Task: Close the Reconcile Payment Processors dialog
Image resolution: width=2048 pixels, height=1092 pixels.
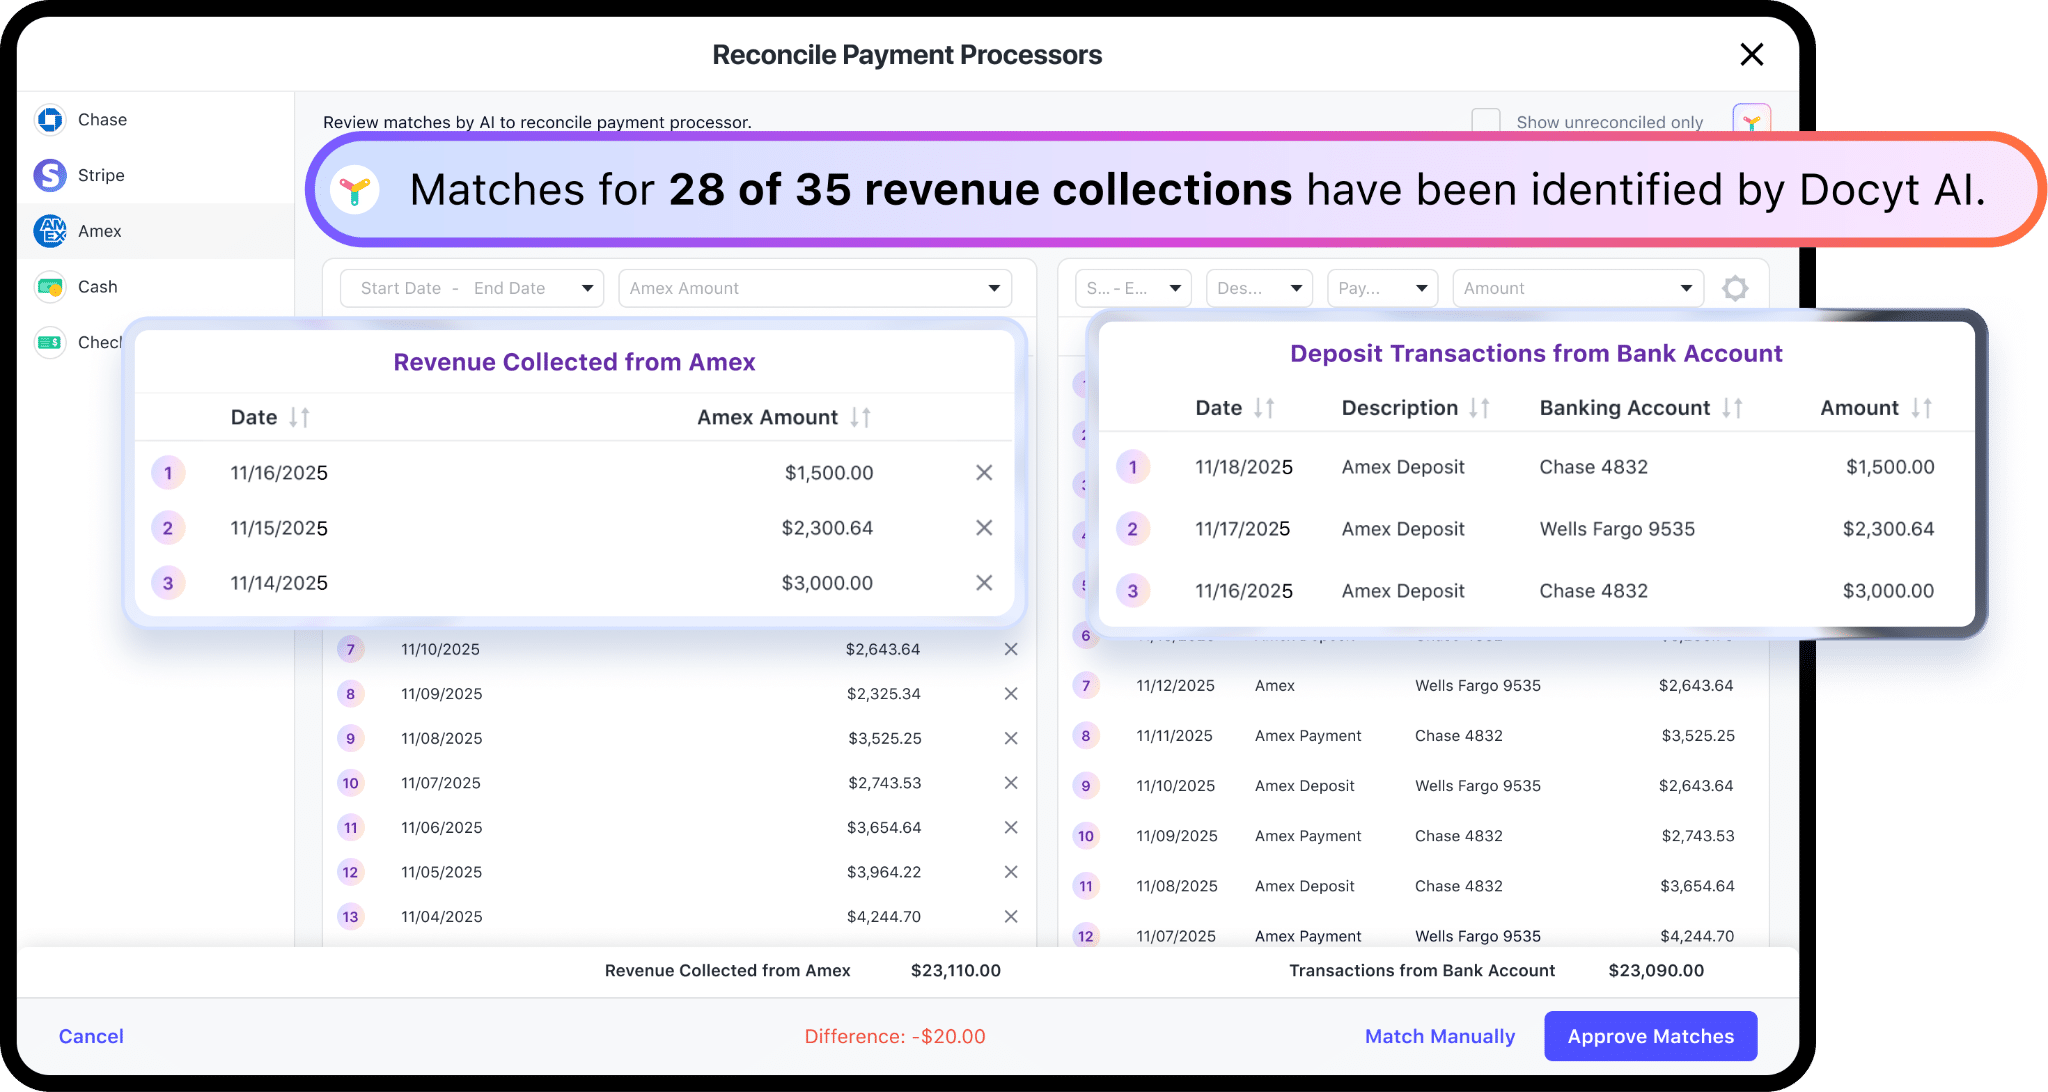Action: coord(1751,54)
